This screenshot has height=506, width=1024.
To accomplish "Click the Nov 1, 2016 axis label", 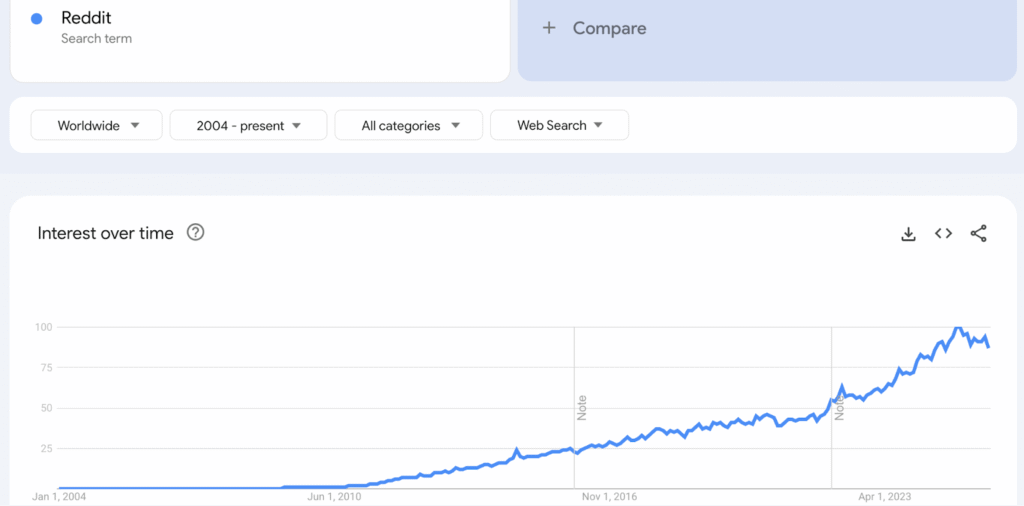I will (x=608, y=496).
